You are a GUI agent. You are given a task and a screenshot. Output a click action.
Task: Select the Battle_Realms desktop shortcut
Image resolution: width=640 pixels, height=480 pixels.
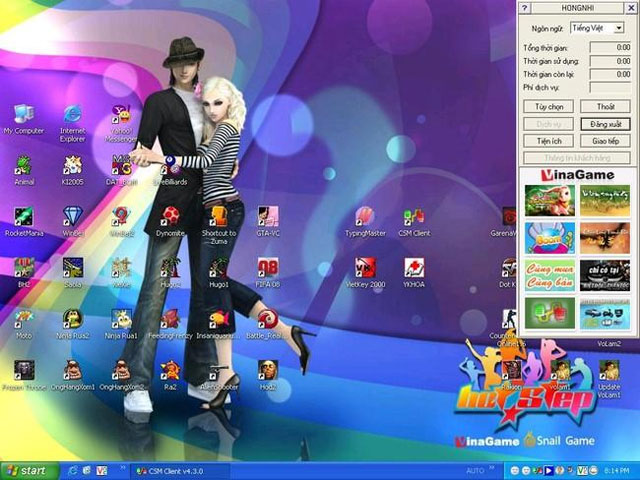pyautogui.click(x=268, y=324)
